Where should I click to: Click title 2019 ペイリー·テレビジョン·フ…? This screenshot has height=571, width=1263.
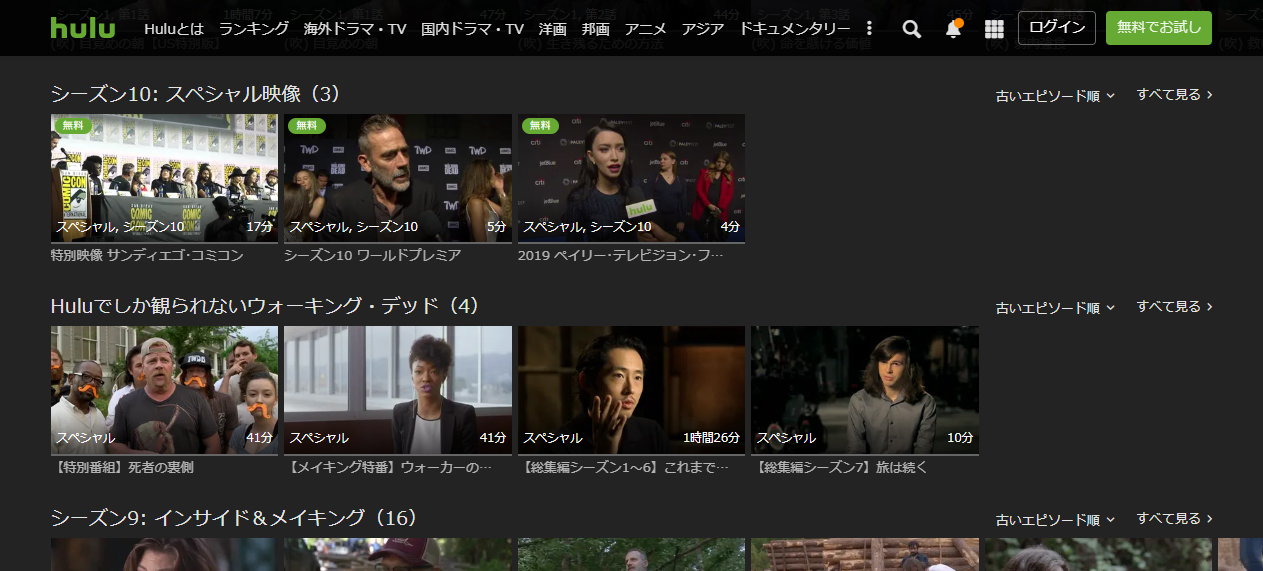coord(620,255)
